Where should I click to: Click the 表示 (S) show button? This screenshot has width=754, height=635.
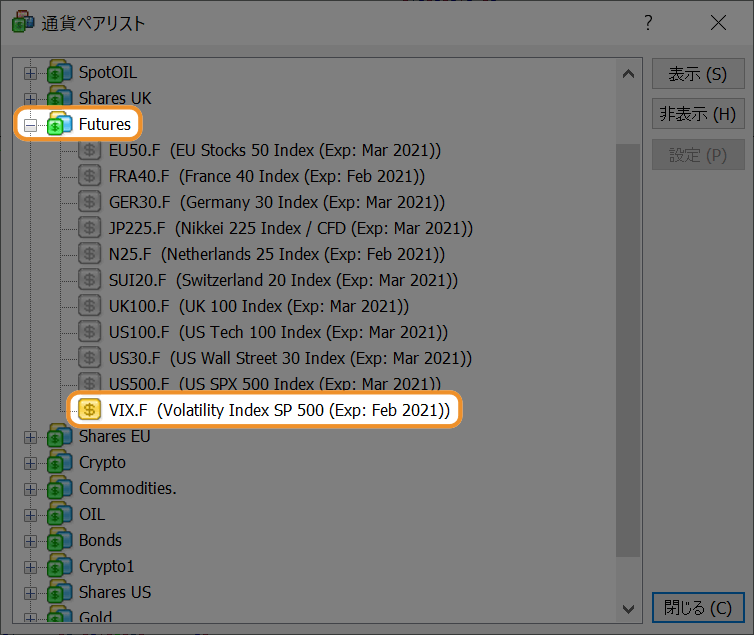[x=698, y=74]
